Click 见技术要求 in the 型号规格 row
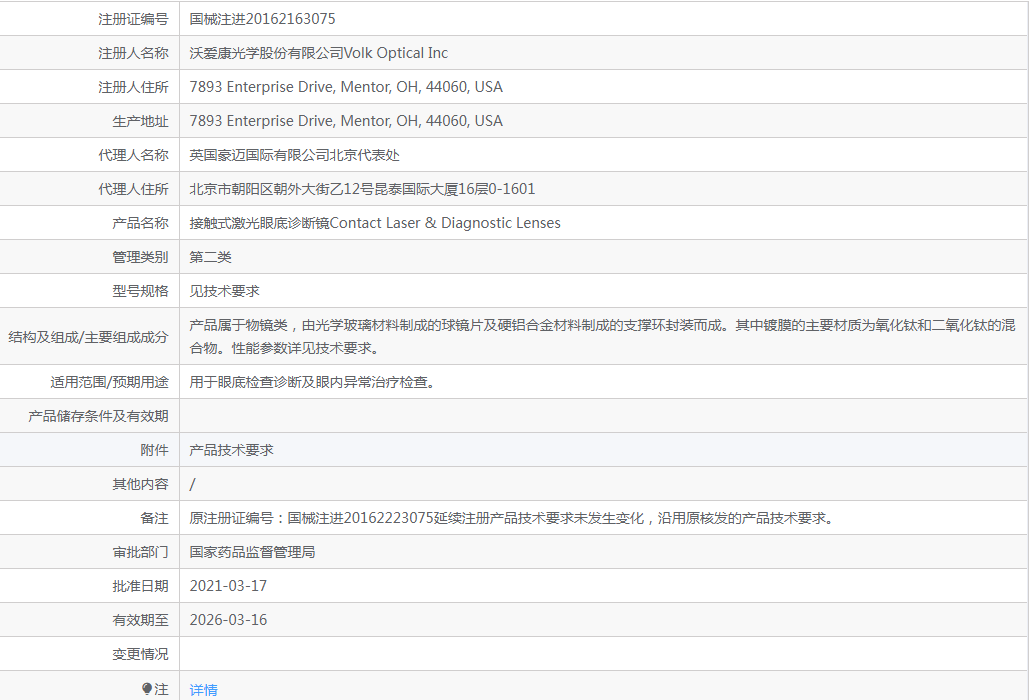This screenshot has width=1030, height=700. click(x=225, y=291)
